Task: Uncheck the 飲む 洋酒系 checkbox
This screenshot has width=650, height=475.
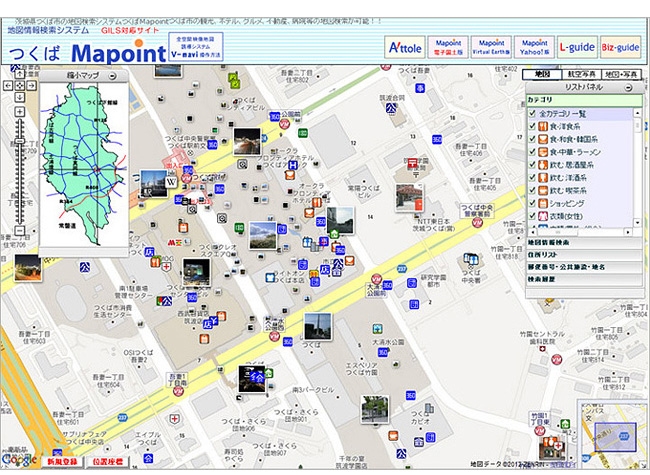Action: [x=532, y=177]
